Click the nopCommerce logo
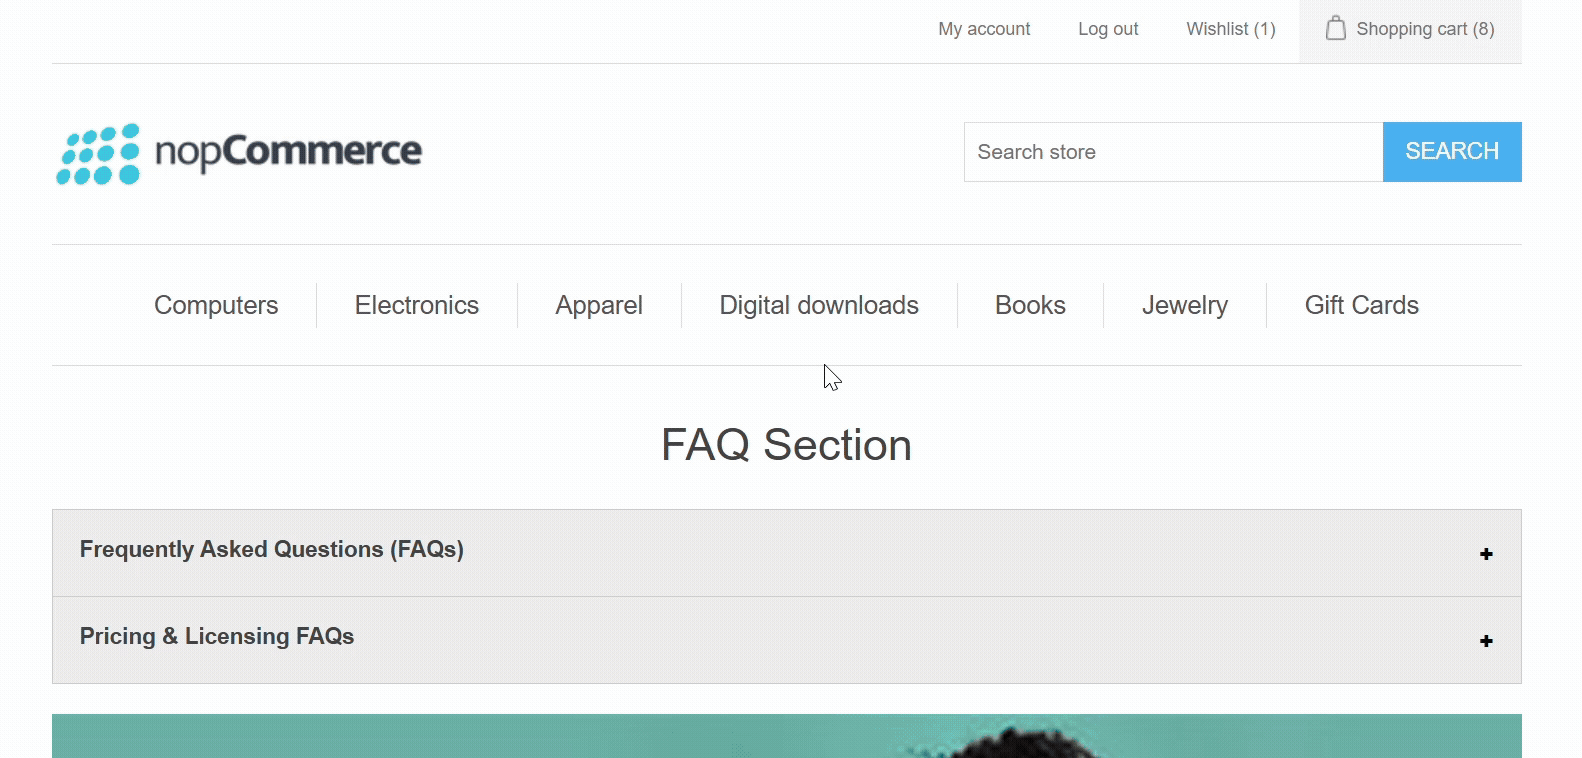Viewport: 1582px width, 758px height. coord(239,153)
